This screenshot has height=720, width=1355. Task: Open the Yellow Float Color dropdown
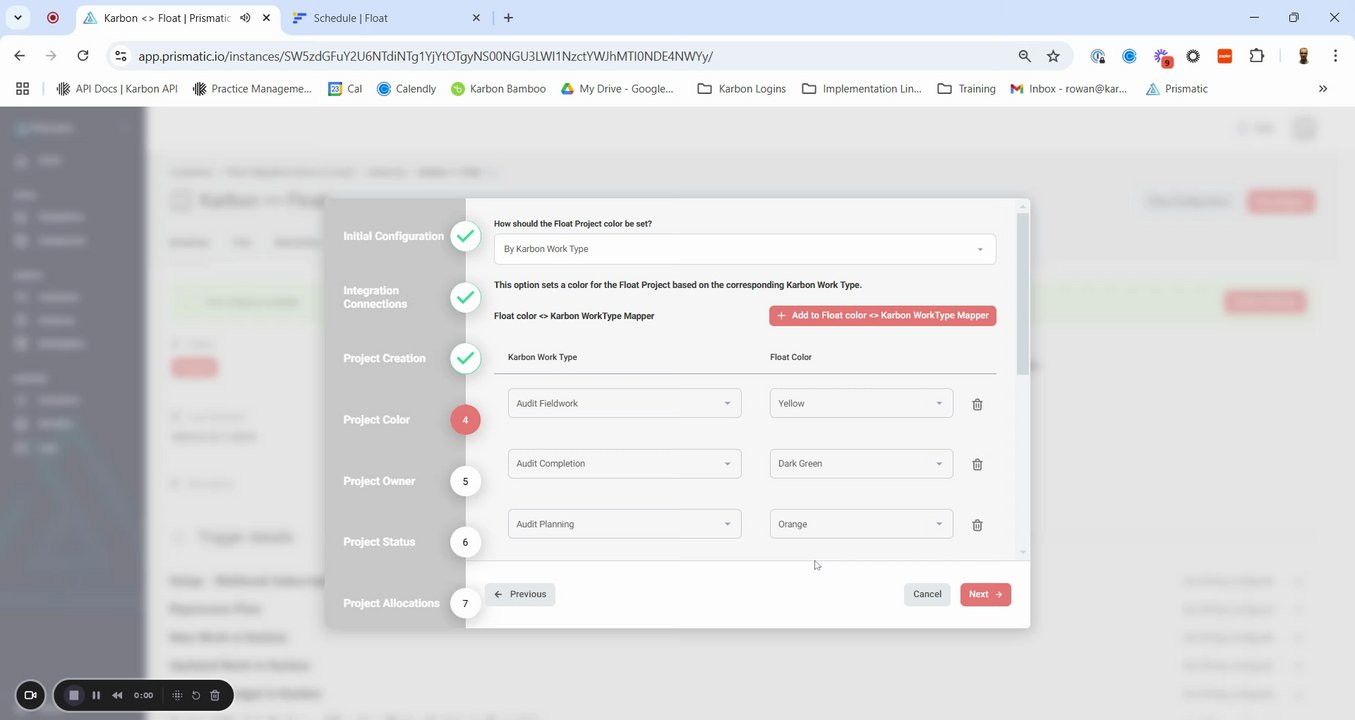click(861, 403)
